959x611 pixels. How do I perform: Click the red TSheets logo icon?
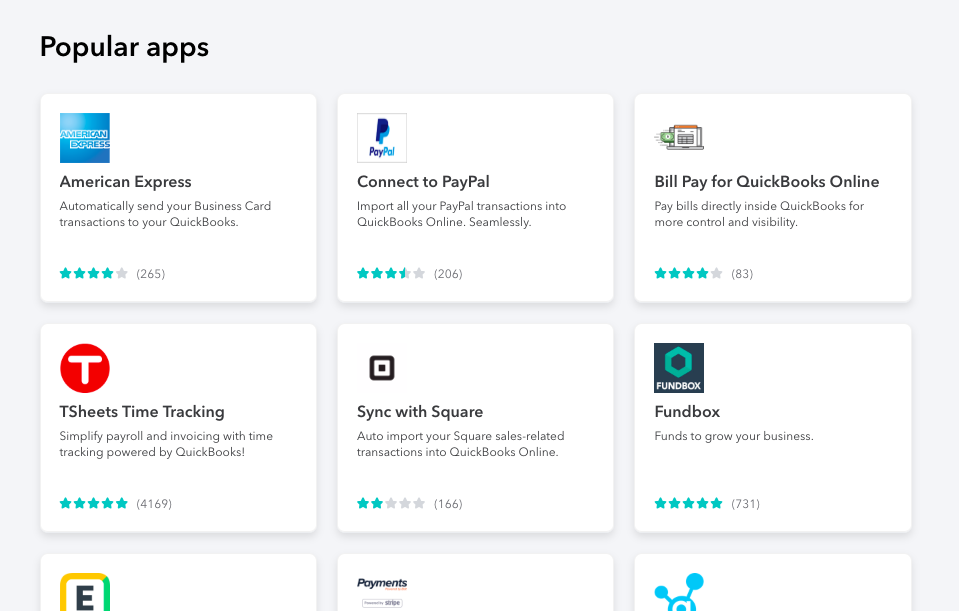85,368
